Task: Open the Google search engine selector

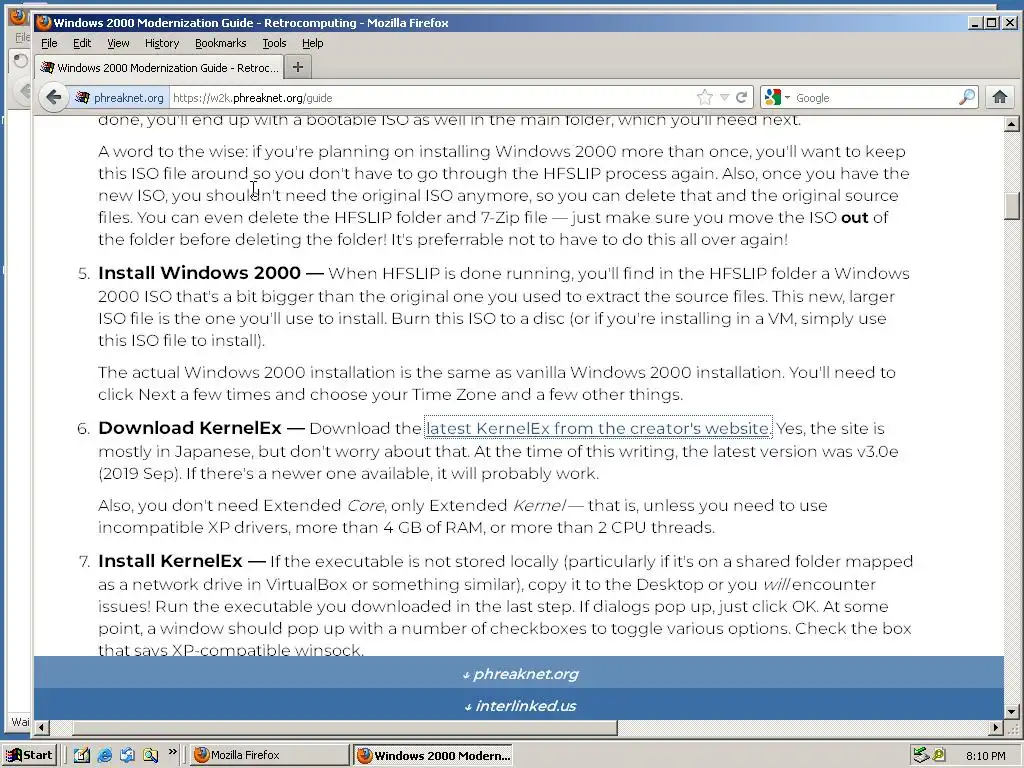Action: click(776, 97)
